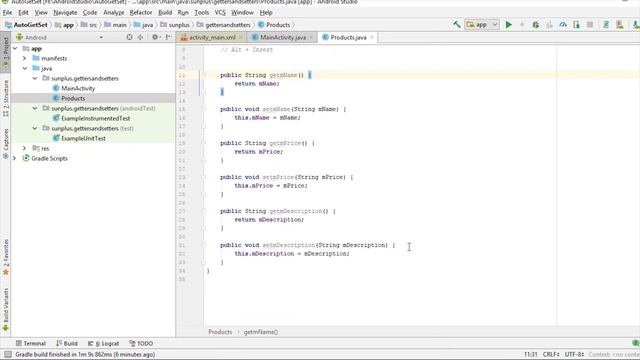The width and height of the screenshot is (640, 360).
Task: Click Run with Coverage icon
Action: tap(549, 25)
